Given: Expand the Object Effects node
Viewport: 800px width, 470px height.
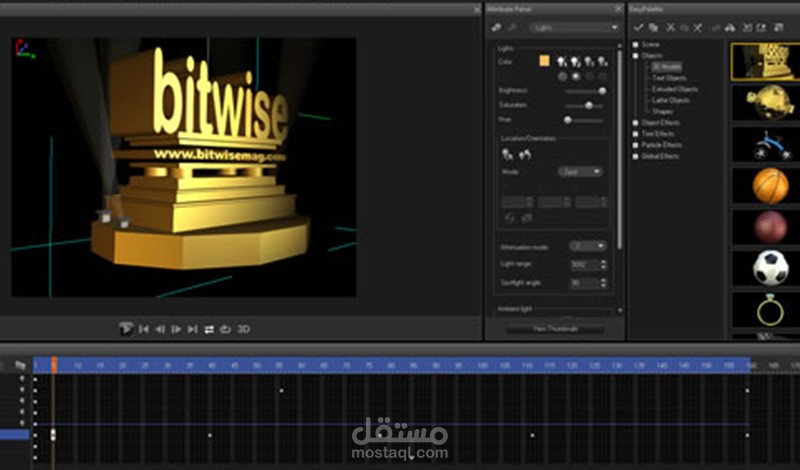Looking at the screenshot, I should click(x=635, y=123).
